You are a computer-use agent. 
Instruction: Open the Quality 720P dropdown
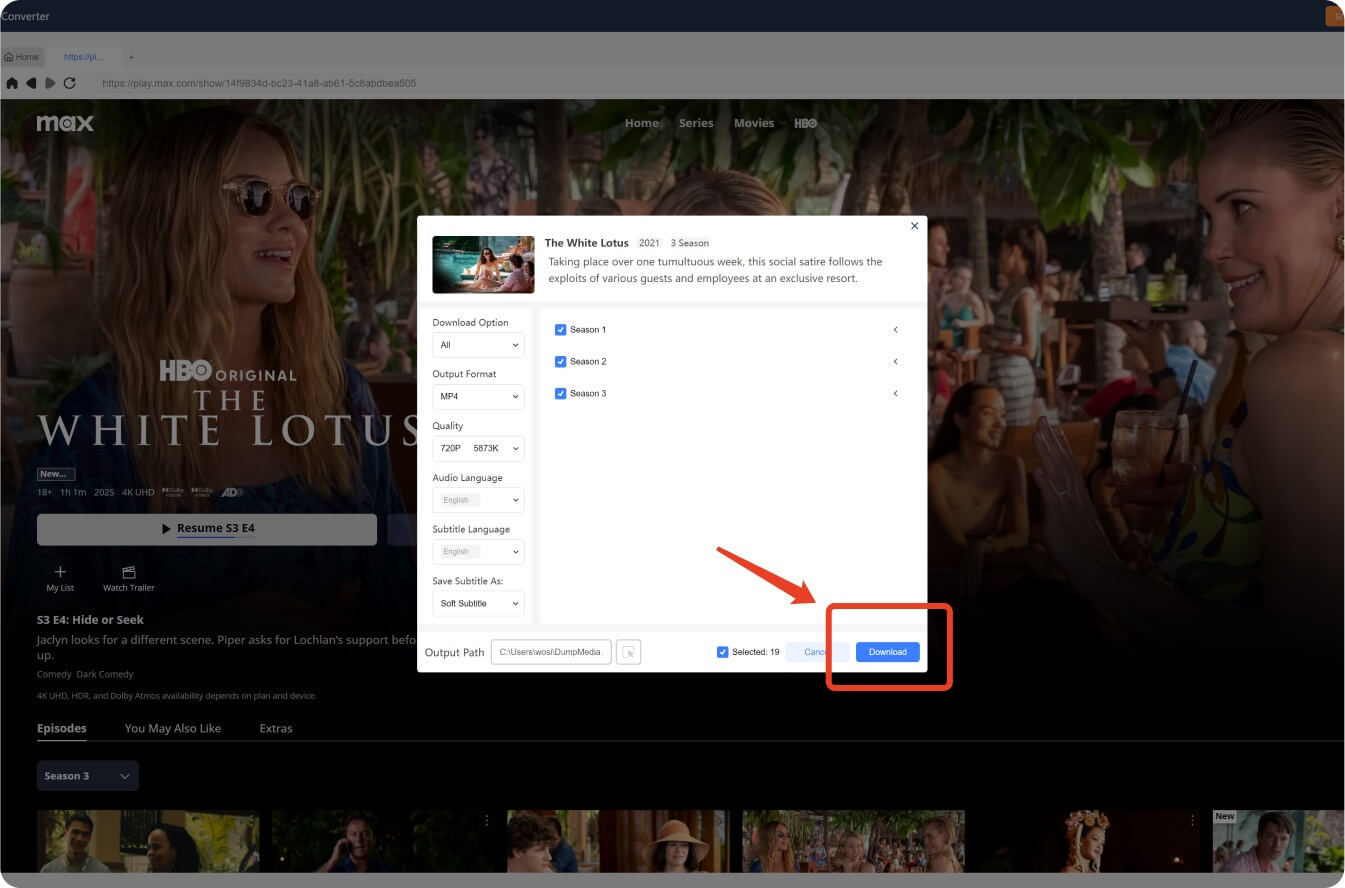click(478, 448)
